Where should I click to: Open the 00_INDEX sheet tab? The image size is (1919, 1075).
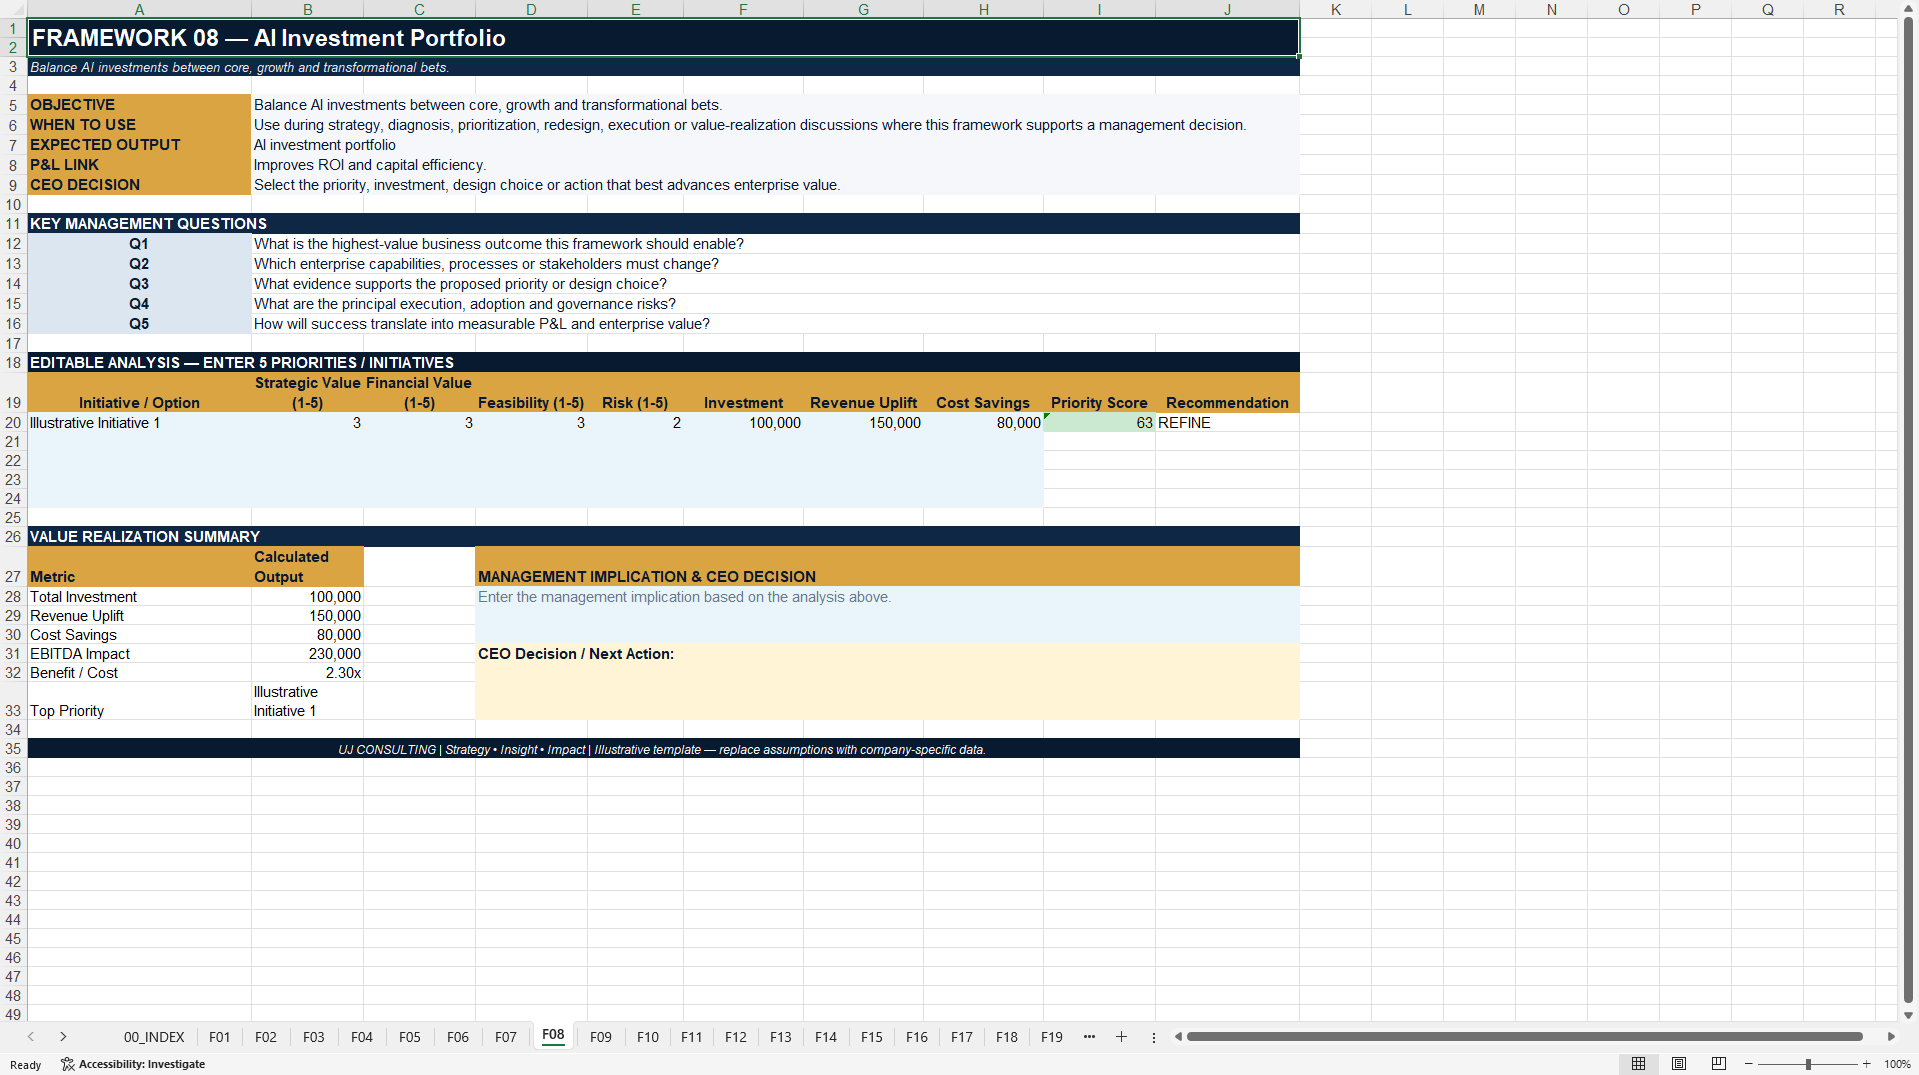click(x=154, y=1037)
